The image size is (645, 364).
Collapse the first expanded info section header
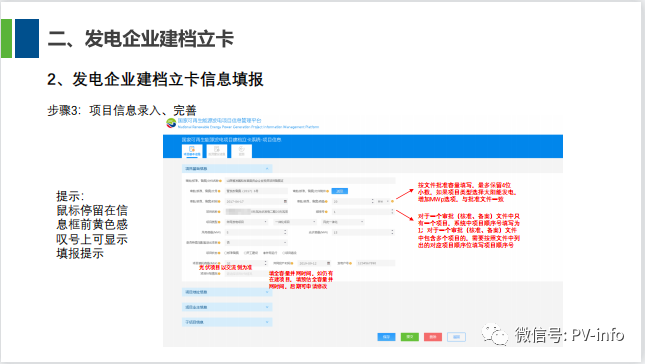pyautogui.click(x=227, y=169)
